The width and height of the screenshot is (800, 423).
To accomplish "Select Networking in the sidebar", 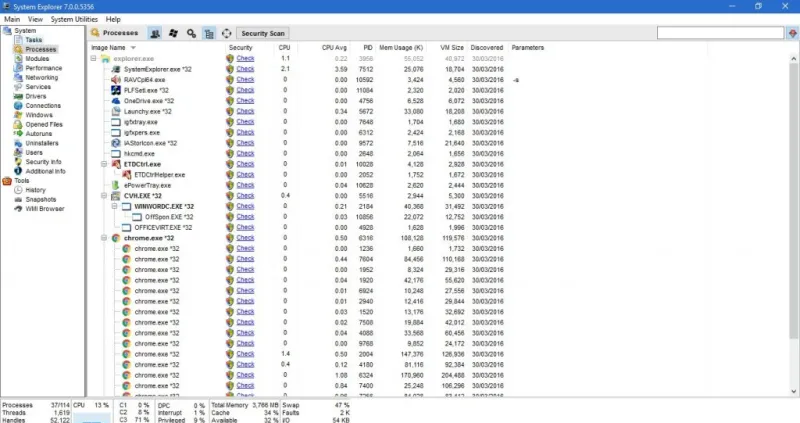I will [x=41, y=77].
